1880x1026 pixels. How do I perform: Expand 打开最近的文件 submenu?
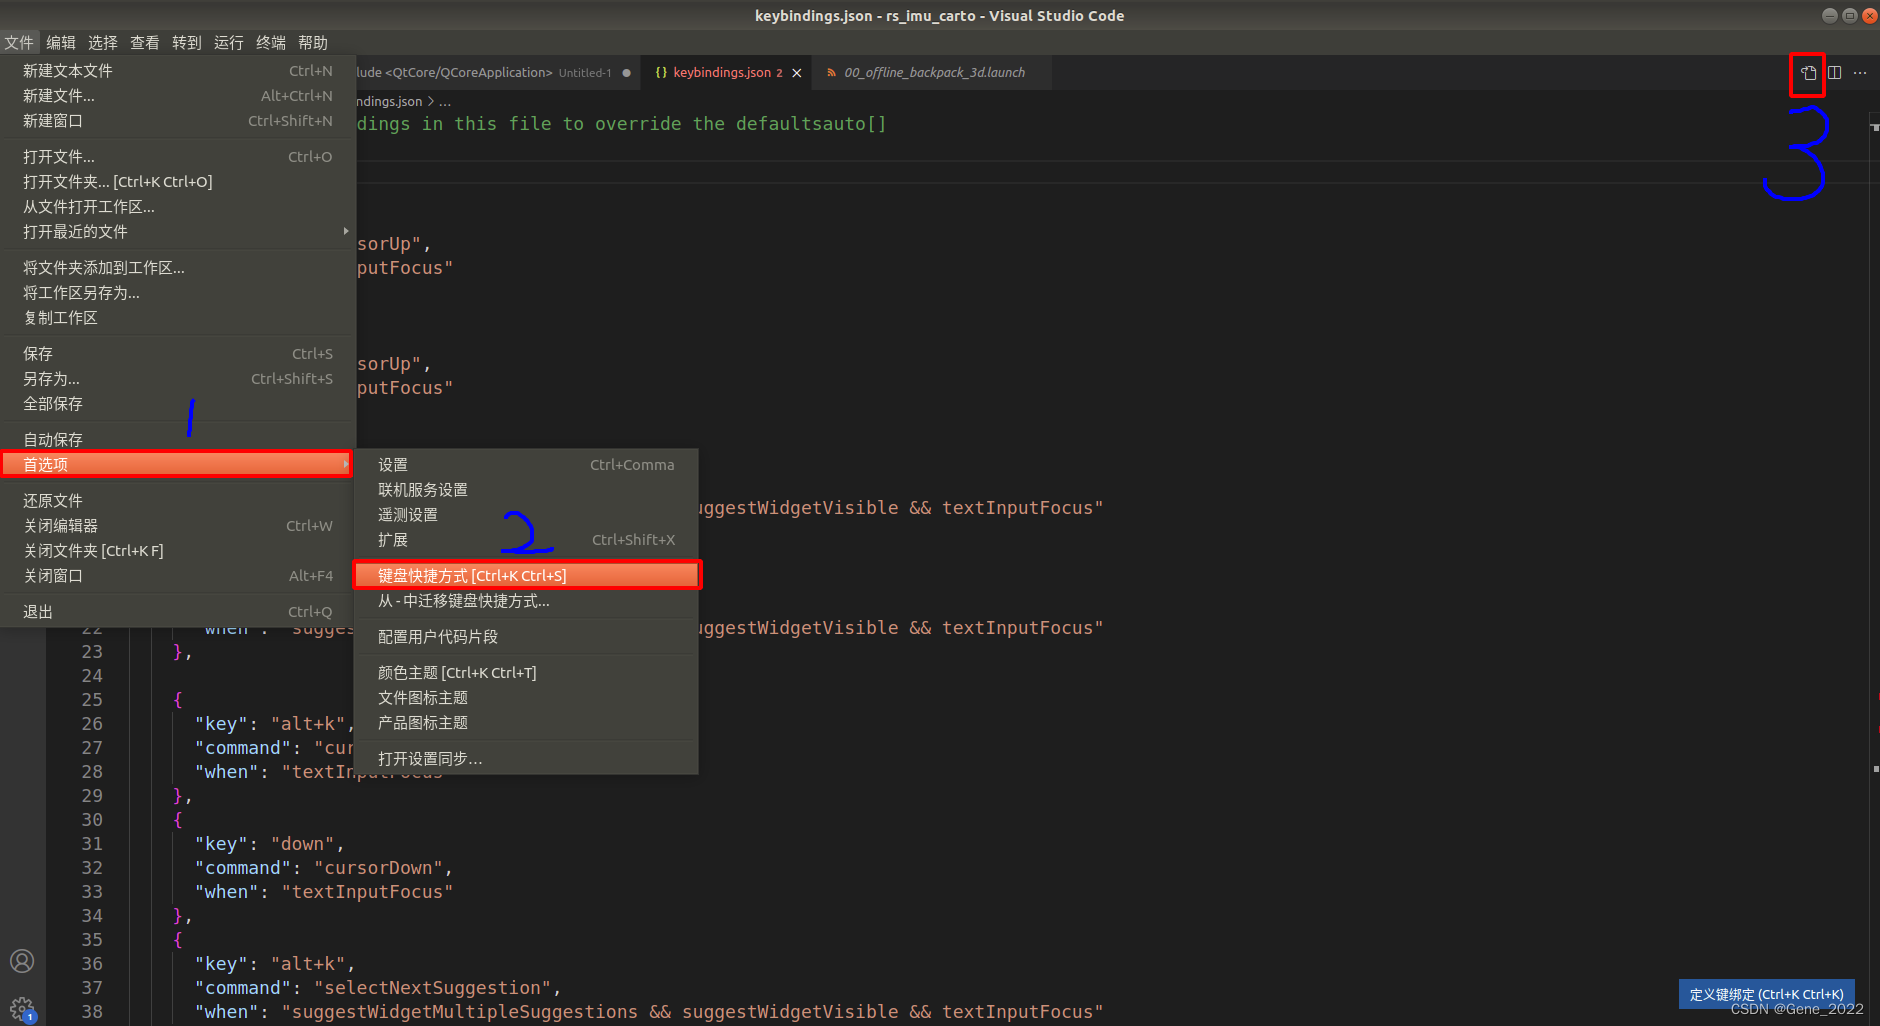click(x=178, y=232)
